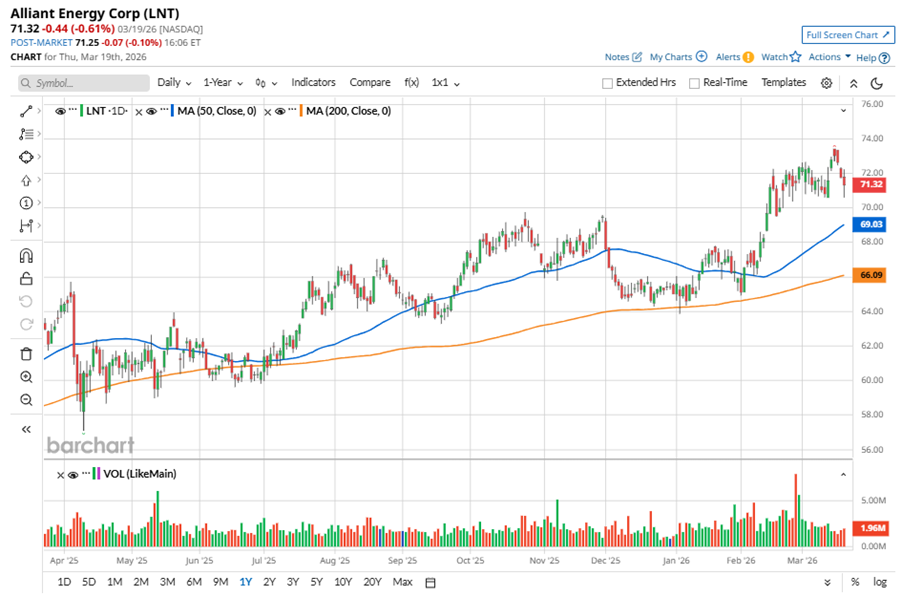Open the chart type candlestick dropdown
This screenshot has width=902, height=597.
(266, 83)
